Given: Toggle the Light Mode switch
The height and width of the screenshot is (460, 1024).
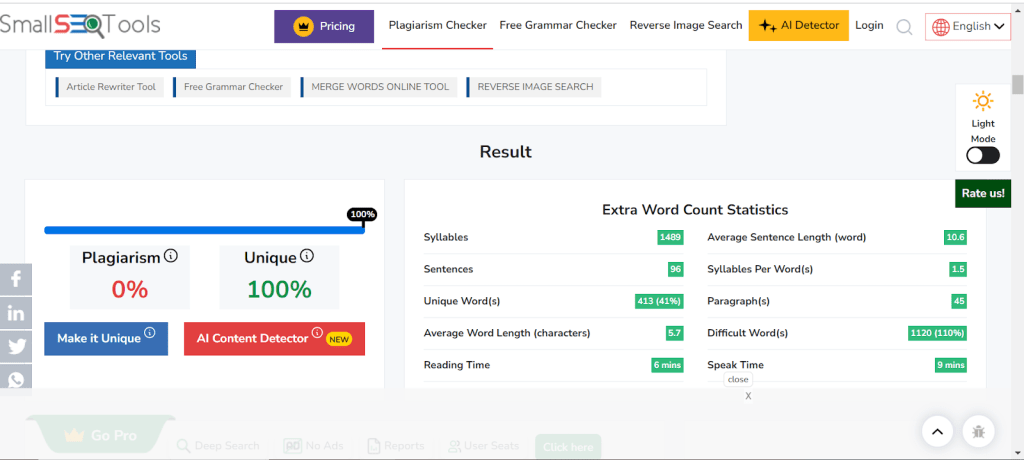Looking at the screenshot, I should [982, 155].
